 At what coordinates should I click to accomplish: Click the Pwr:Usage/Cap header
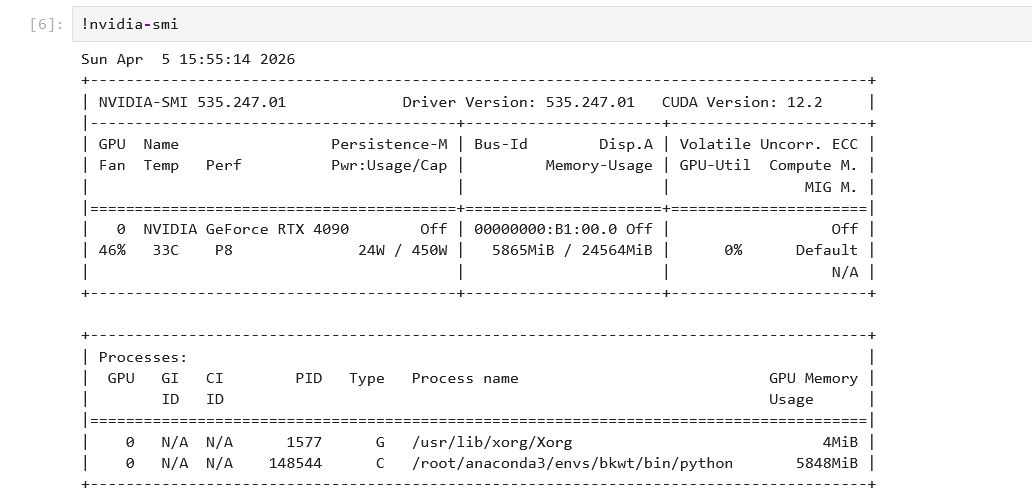(389, 165)
